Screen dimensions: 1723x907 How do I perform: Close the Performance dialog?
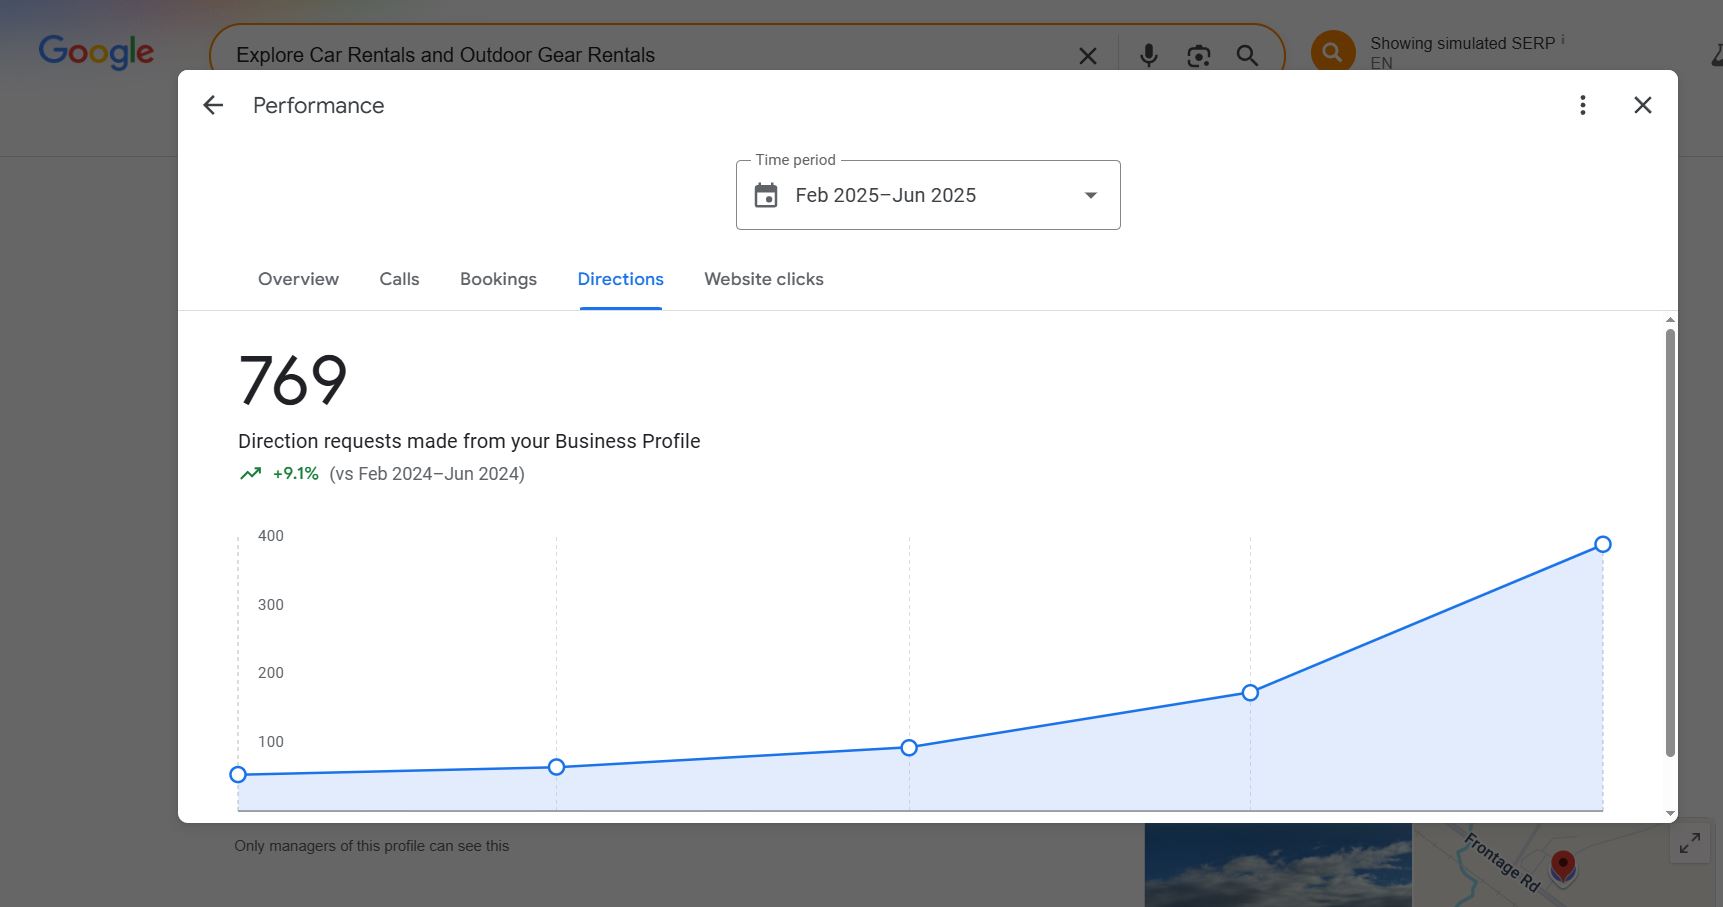tap(1642, 105)
